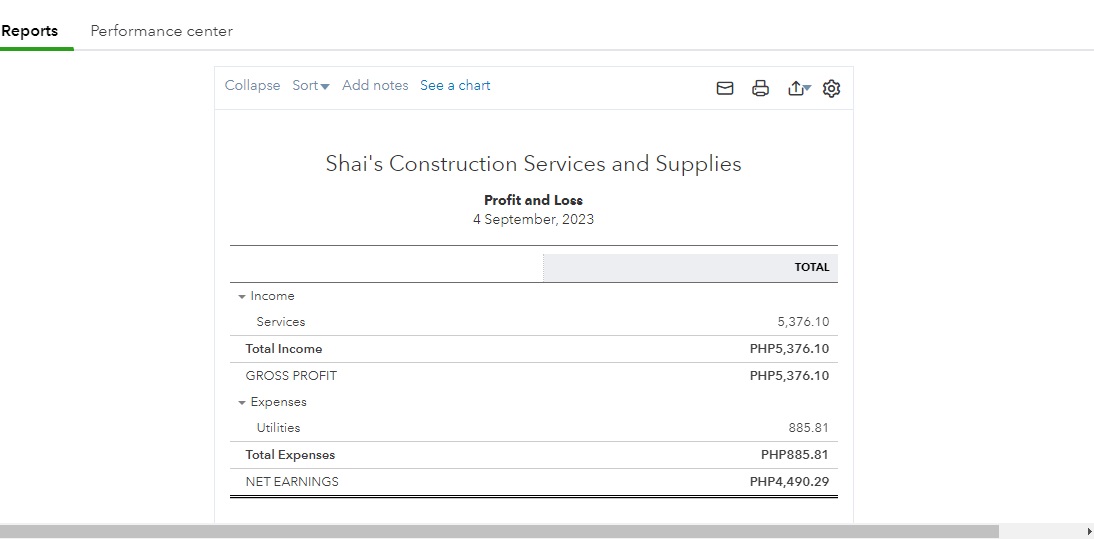Click the print report icon
The height and width of the screenshot is (539, 1094).
(x=760, y=88)
